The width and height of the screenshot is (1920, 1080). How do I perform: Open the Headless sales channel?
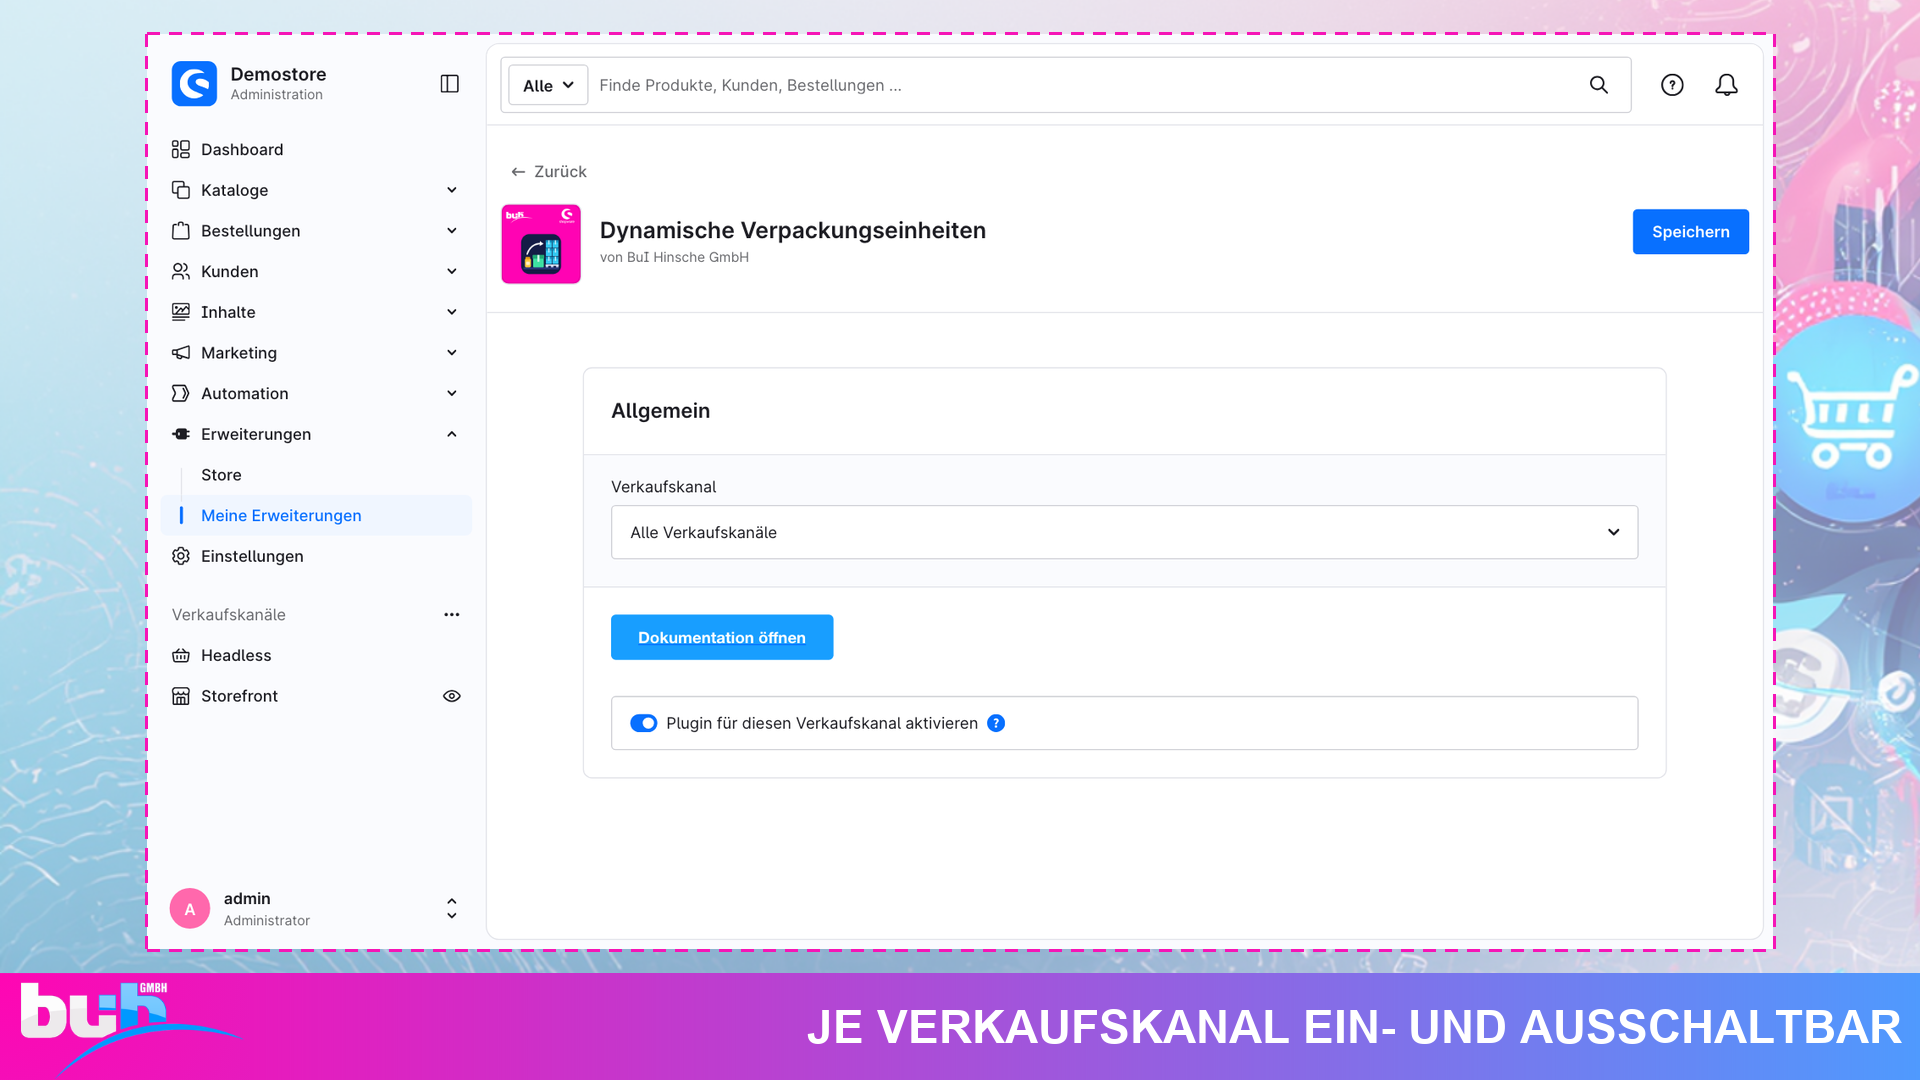point(236,655)
